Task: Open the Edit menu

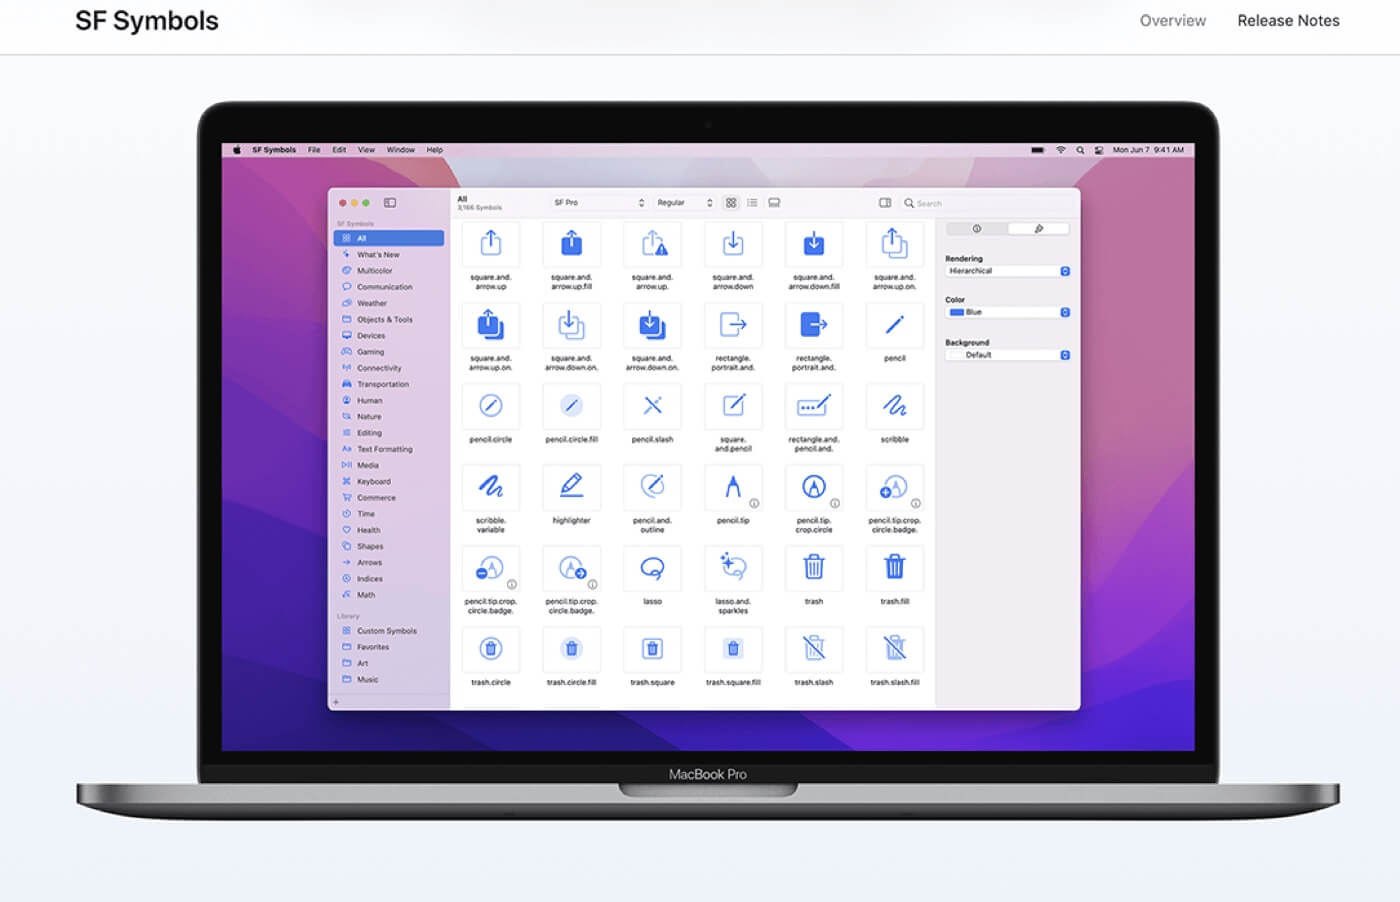Action: click(x=339, y=150)
